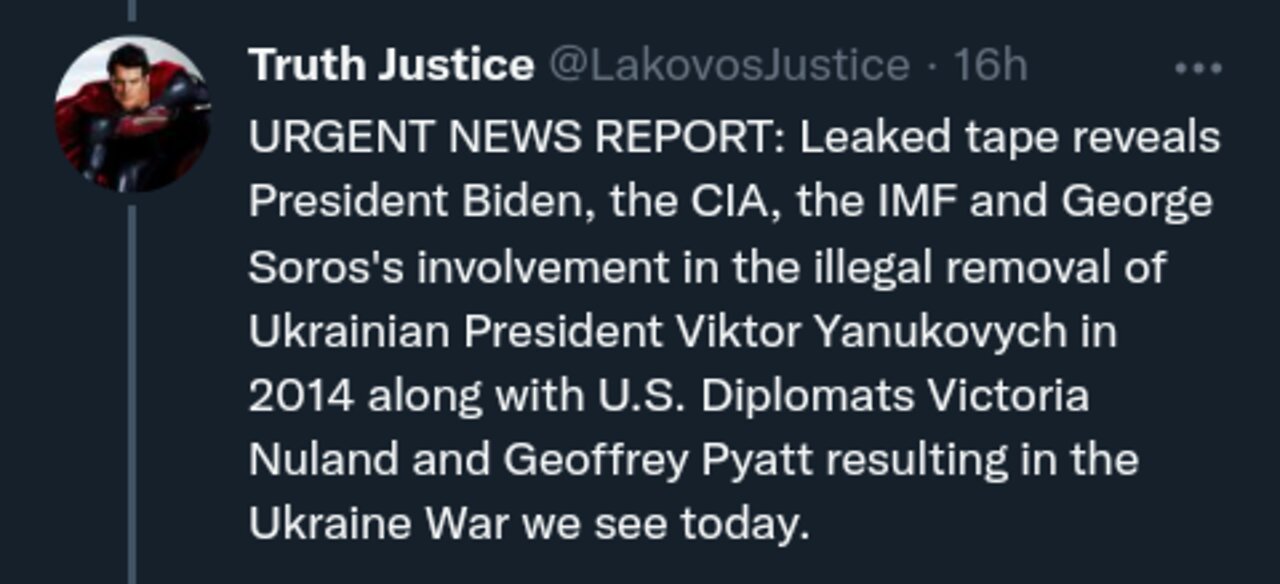Click the Truth Justice profile avatar

(x=132, y=113)
